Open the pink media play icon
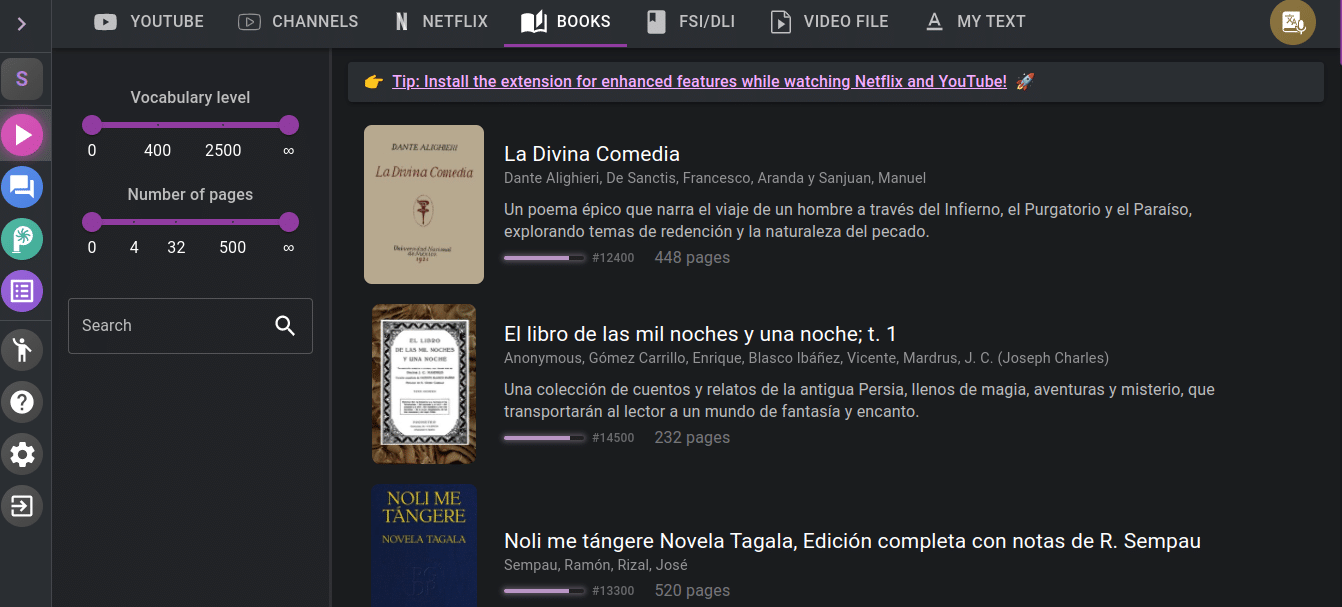The height and width of the screenshot is (607, 1342). 22,135
